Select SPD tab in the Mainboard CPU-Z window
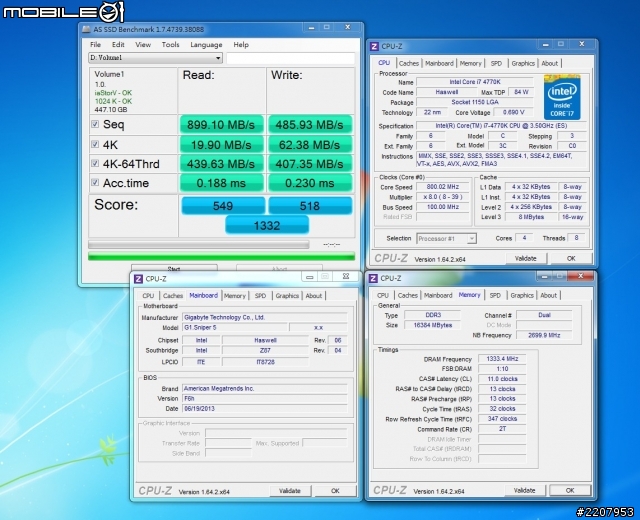The image size is (640, 520). [x=260, y=296]
